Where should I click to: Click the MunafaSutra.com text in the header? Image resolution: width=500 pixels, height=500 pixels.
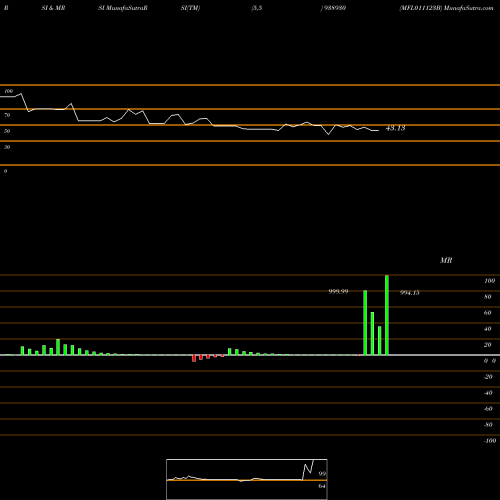pyautogui.click(x=469, y=8)
